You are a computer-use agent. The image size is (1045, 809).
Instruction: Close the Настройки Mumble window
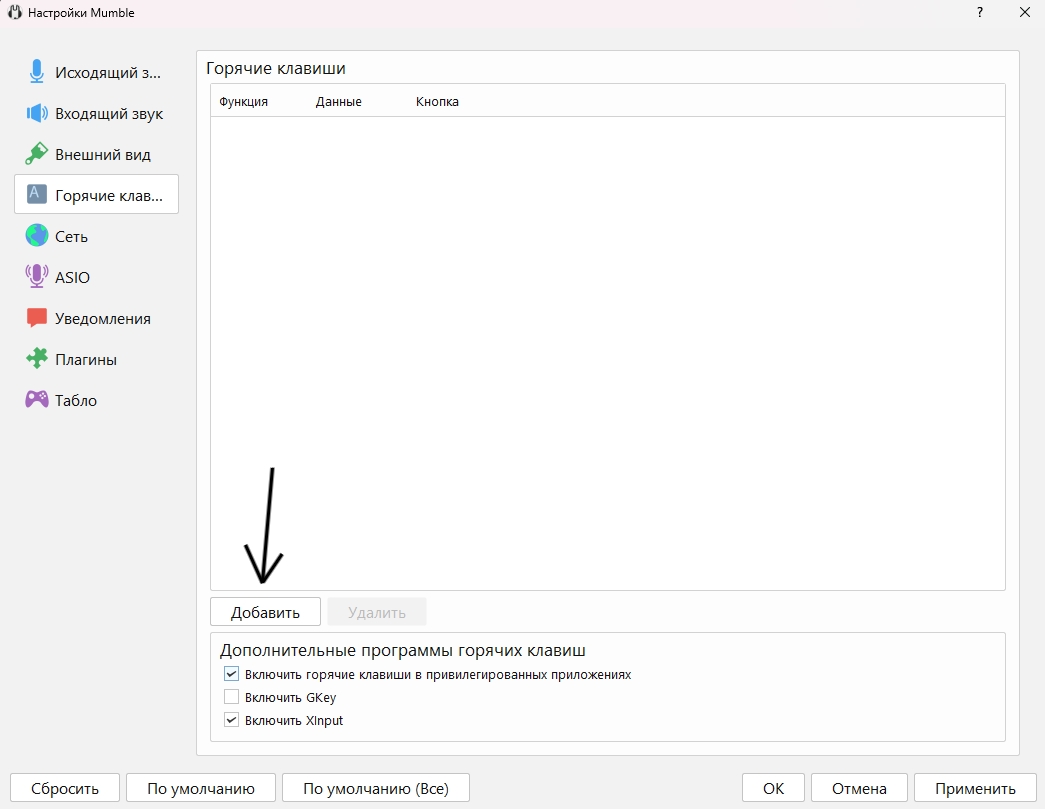click(1025, 13)
